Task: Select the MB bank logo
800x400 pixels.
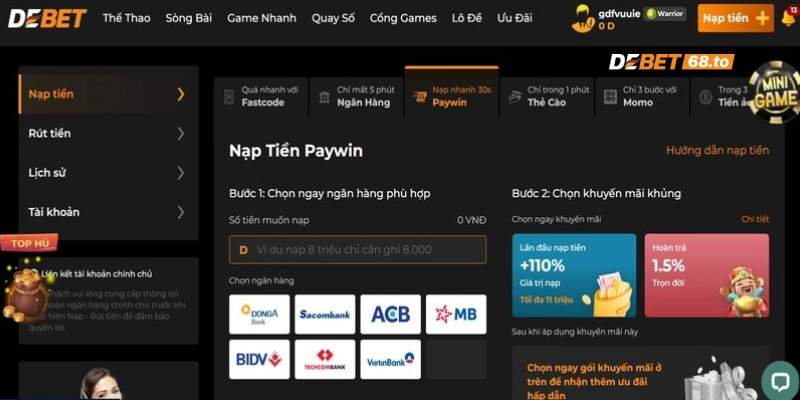Action: click(x=456, y=314)
